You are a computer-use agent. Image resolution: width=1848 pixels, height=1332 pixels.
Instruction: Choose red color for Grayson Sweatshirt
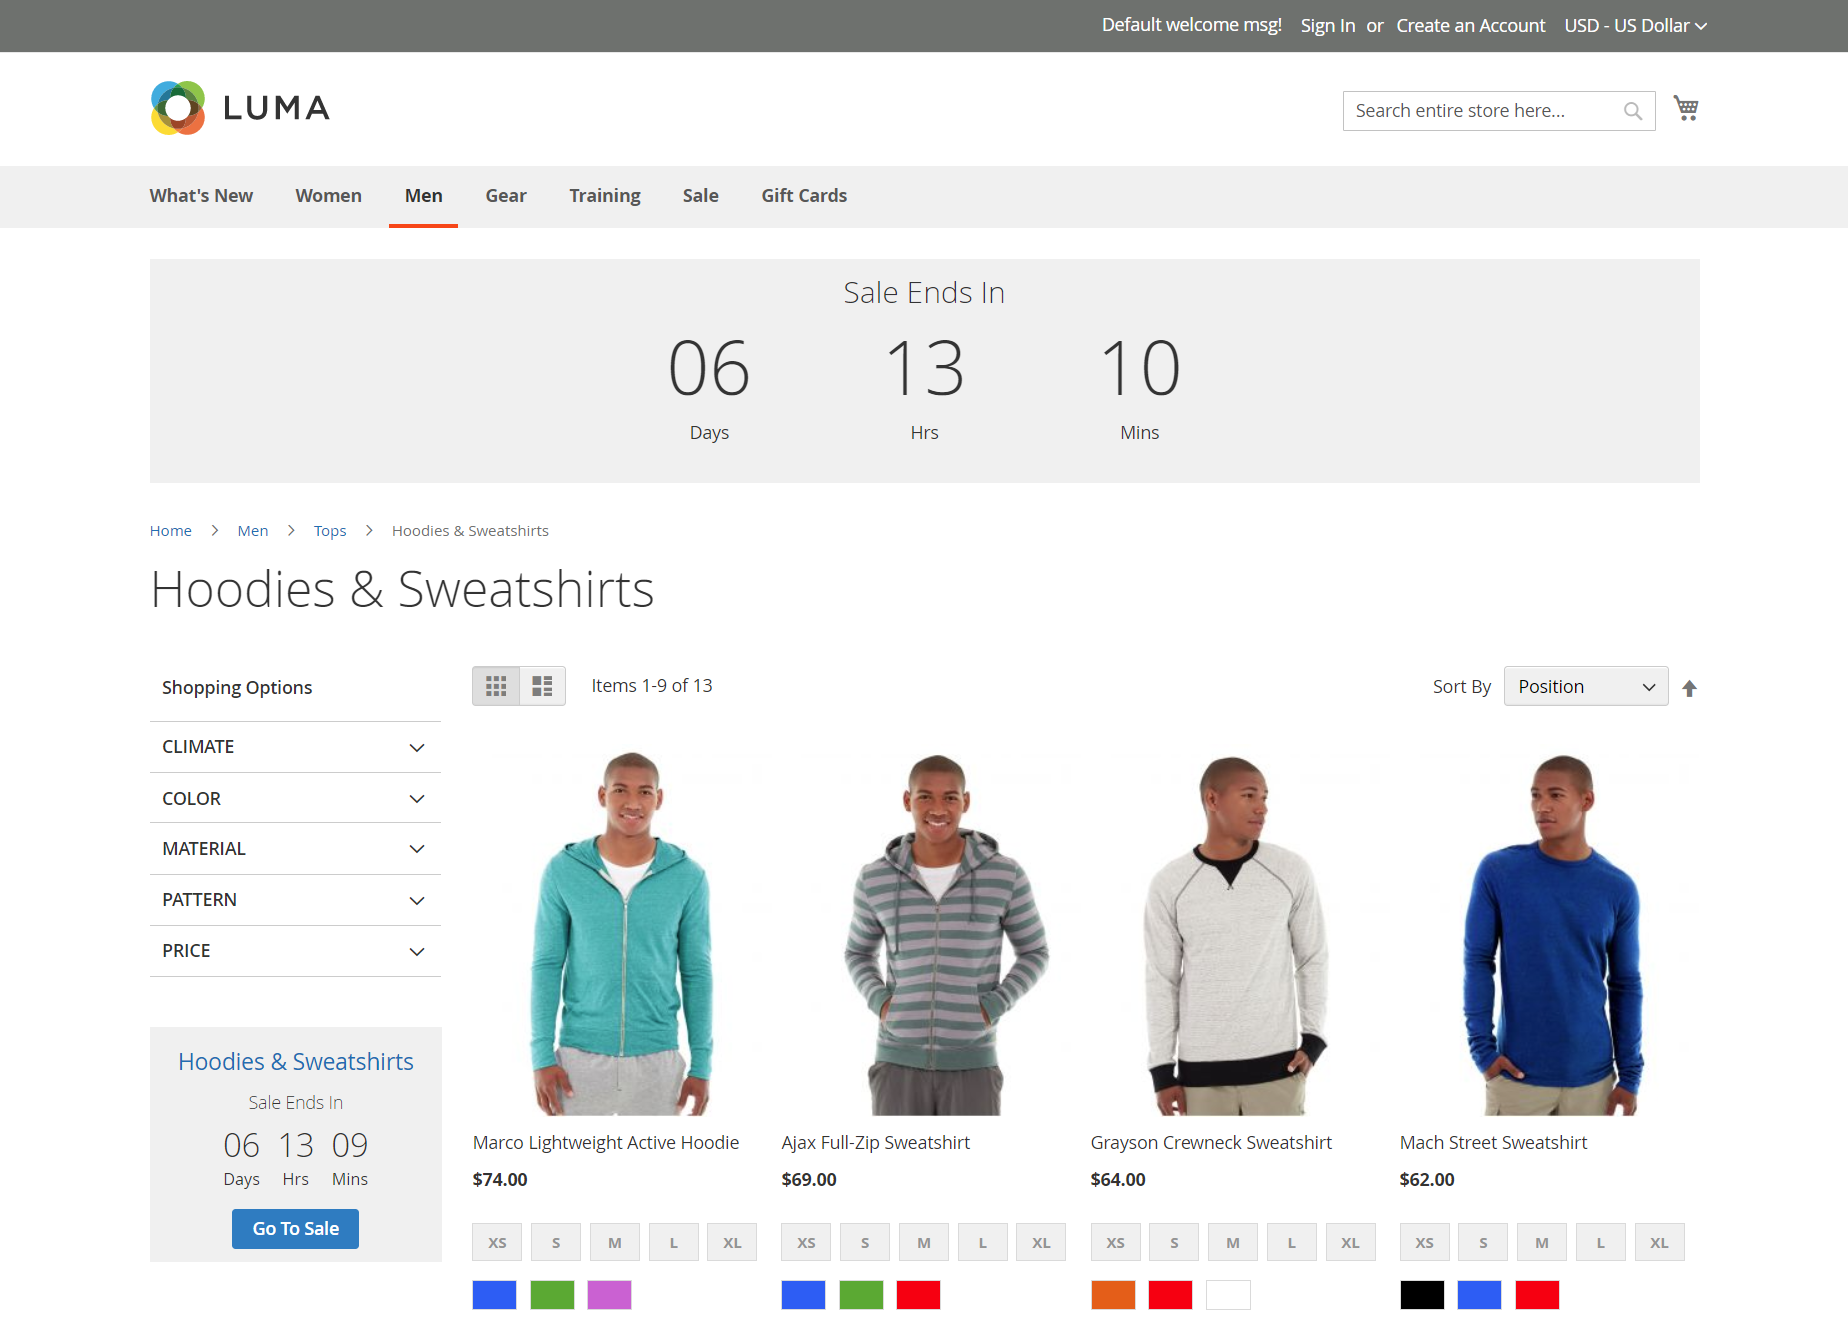[1170, 1295]
